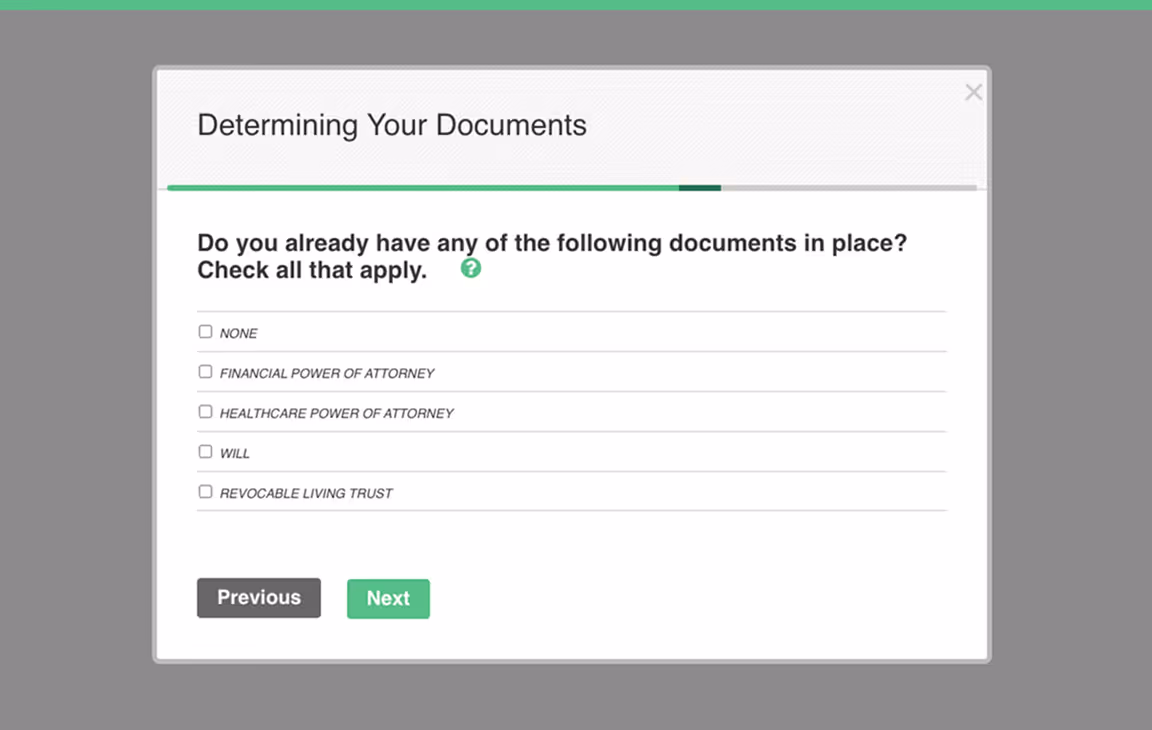Viewport: 1152px width, 730px height.
Task: Check the Revocable Living Trust box
Action: (x=205, y=491)
